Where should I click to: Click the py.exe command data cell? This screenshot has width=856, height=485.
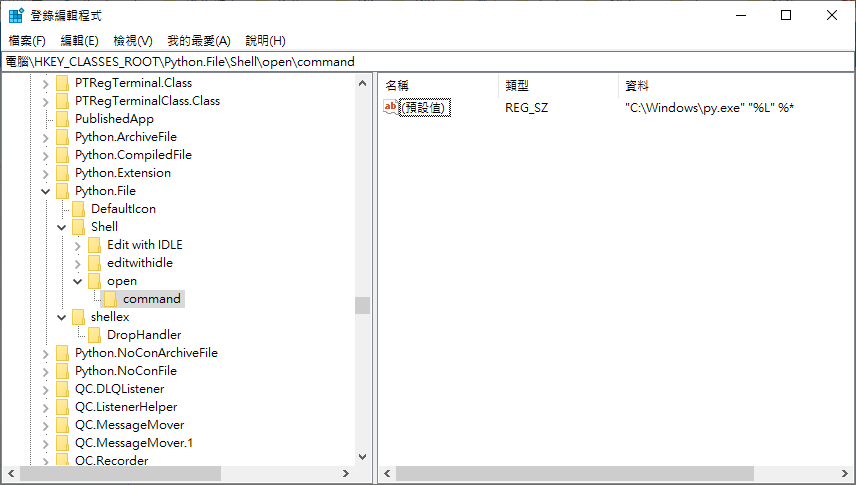[709, 108]
